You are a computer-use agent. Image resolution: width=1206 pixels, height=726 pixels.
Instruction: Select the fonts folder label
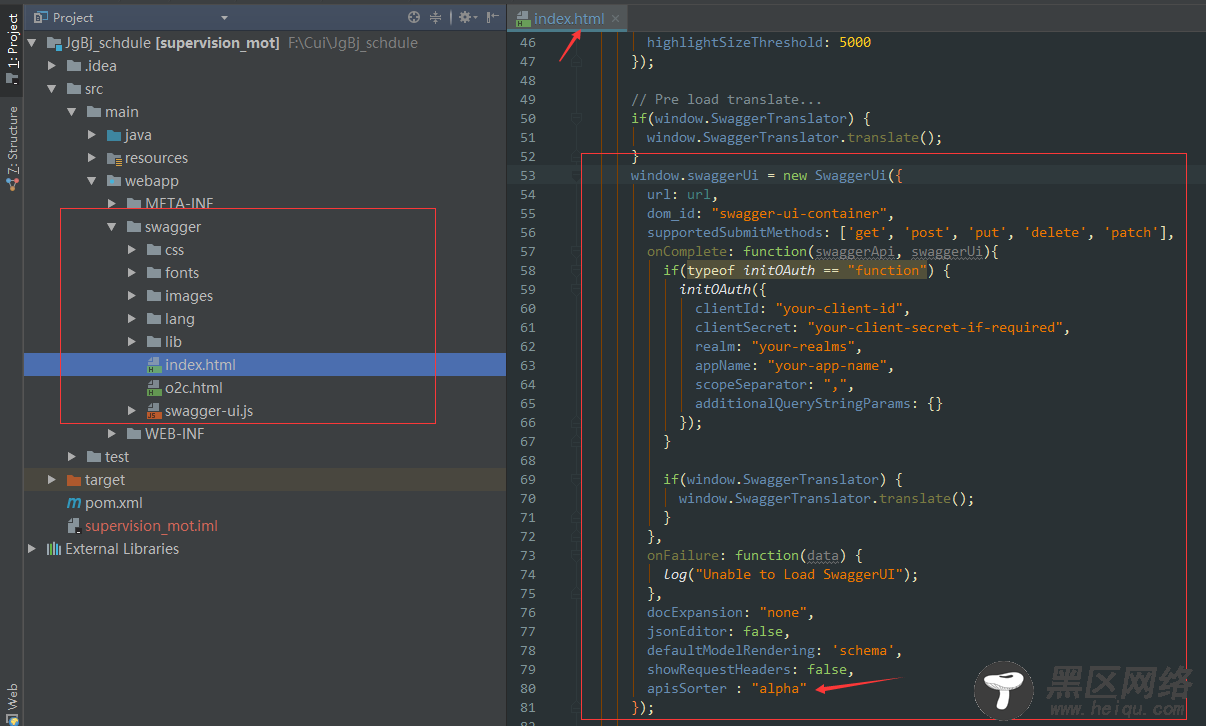(182, 273)
